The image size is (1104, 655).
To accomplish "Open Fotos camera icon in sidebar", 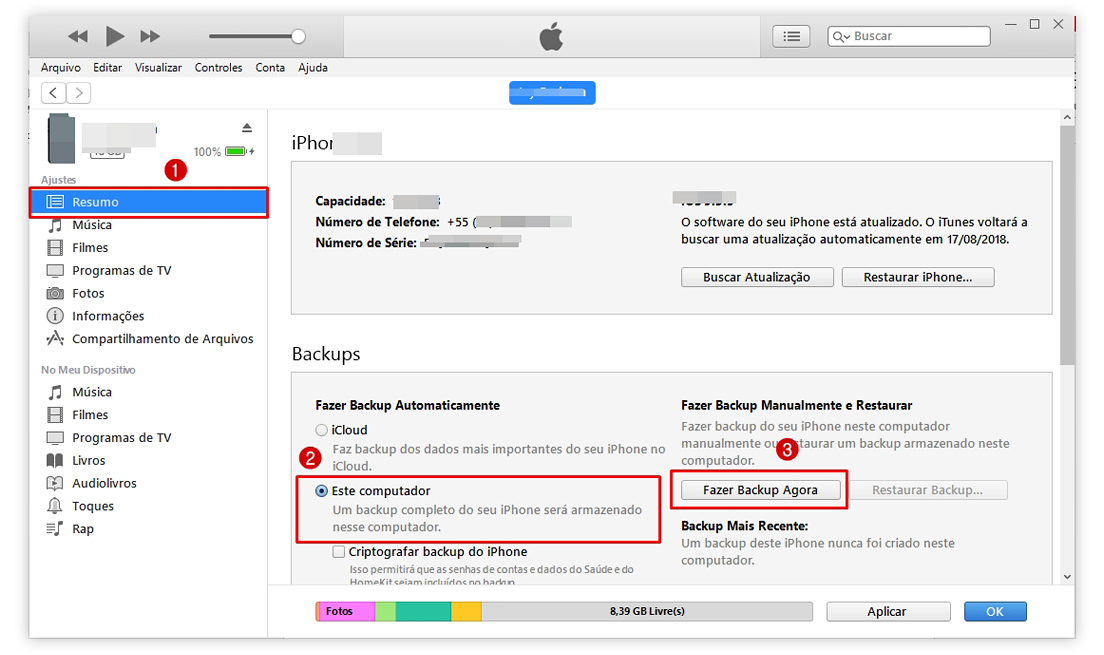I will tap(55, 293).
